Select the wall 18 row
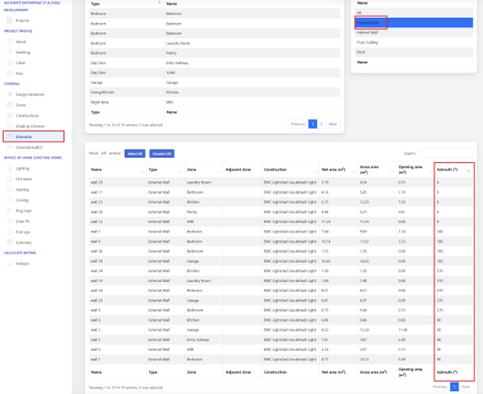Viewport: 483px width, 394px height. click(281, 261)
